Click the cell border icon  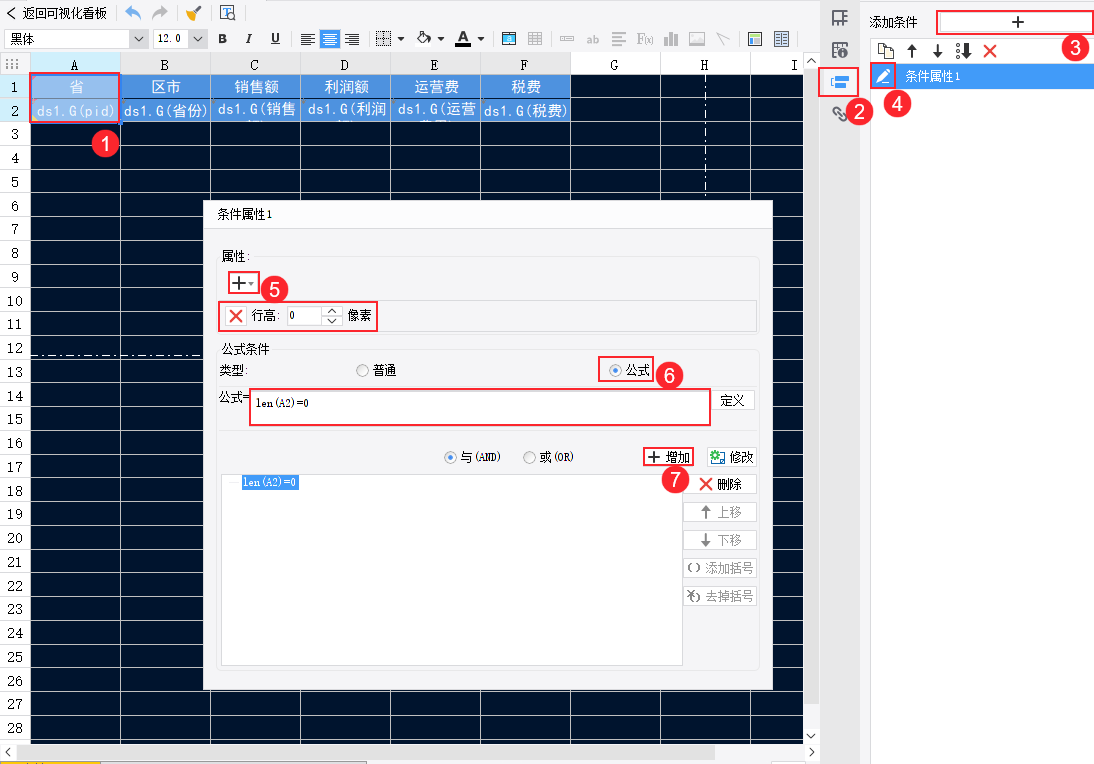[x=383, y=39]
